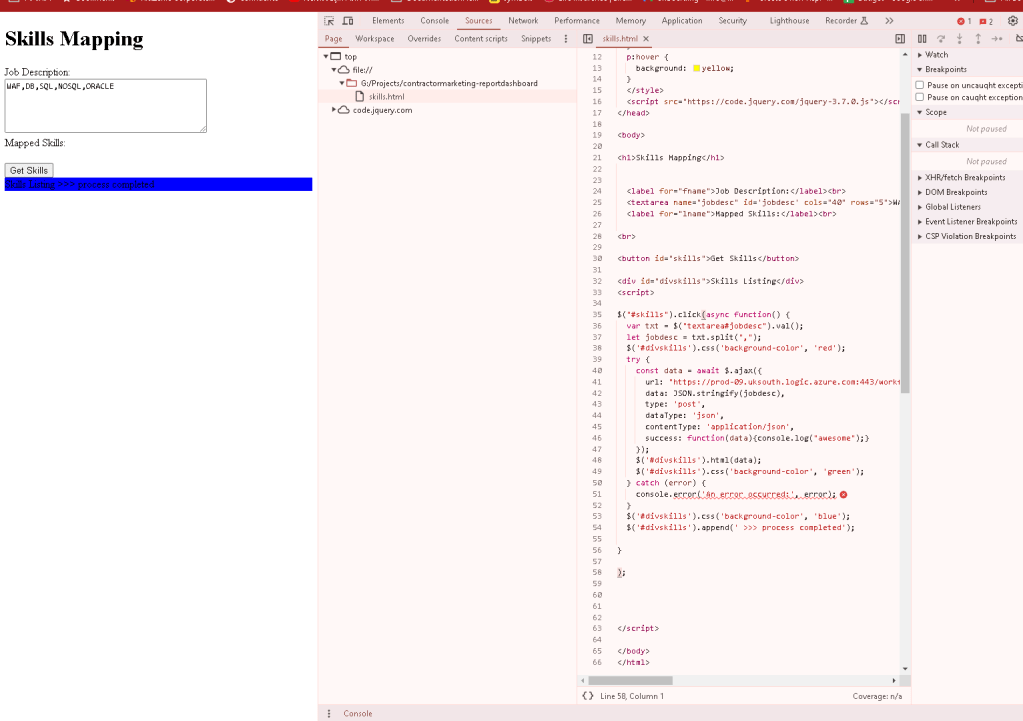Viewport: 1023px width, 721px height.
Task: Switch to the Elements tab
Action: 388,21
